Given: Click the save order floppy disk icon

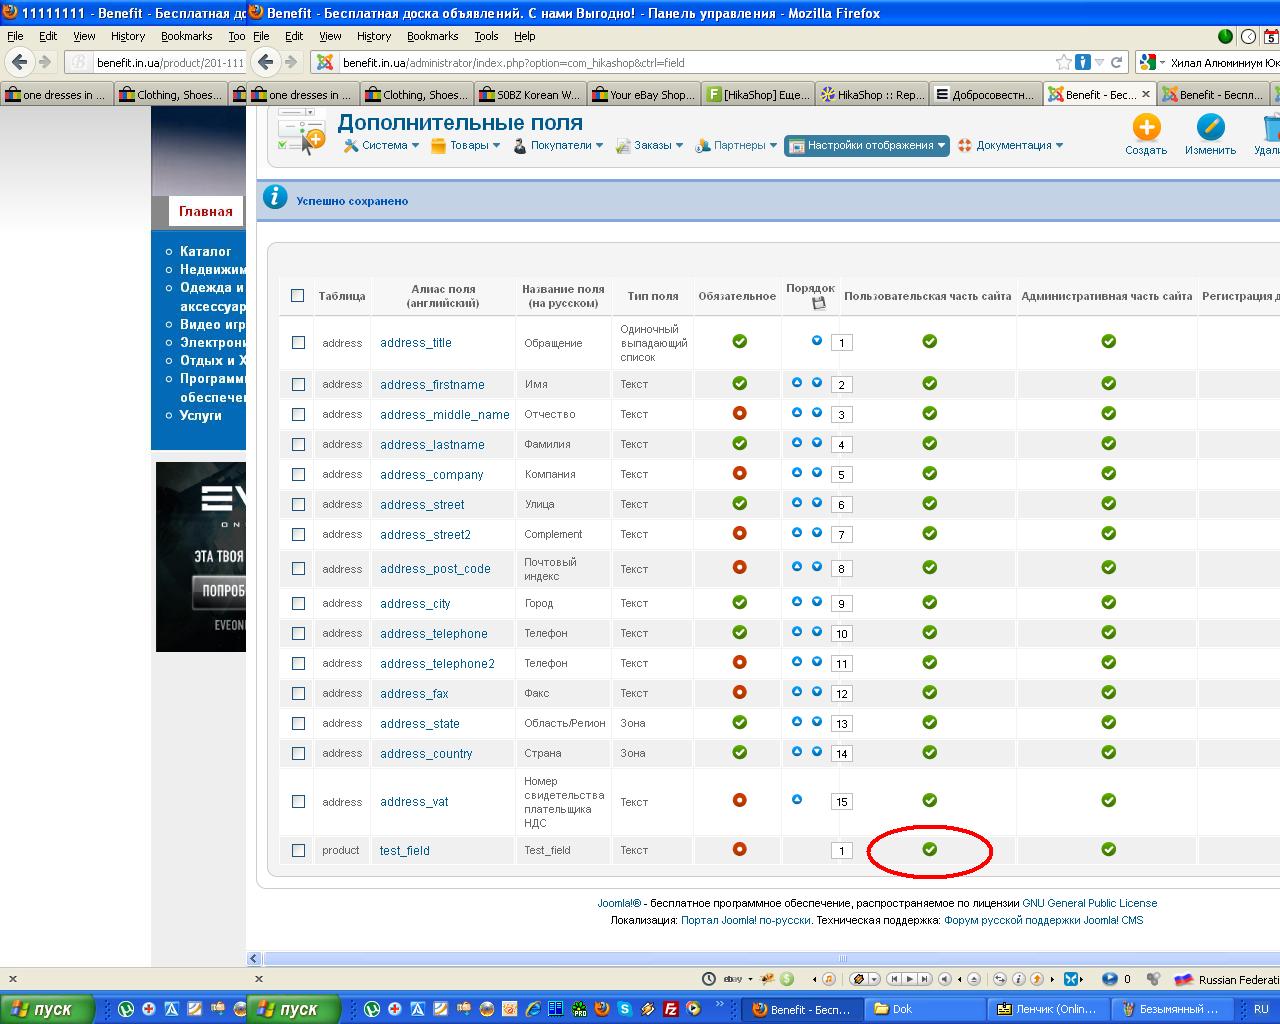Looking at the screenshot, I should [x=819, y=303].
